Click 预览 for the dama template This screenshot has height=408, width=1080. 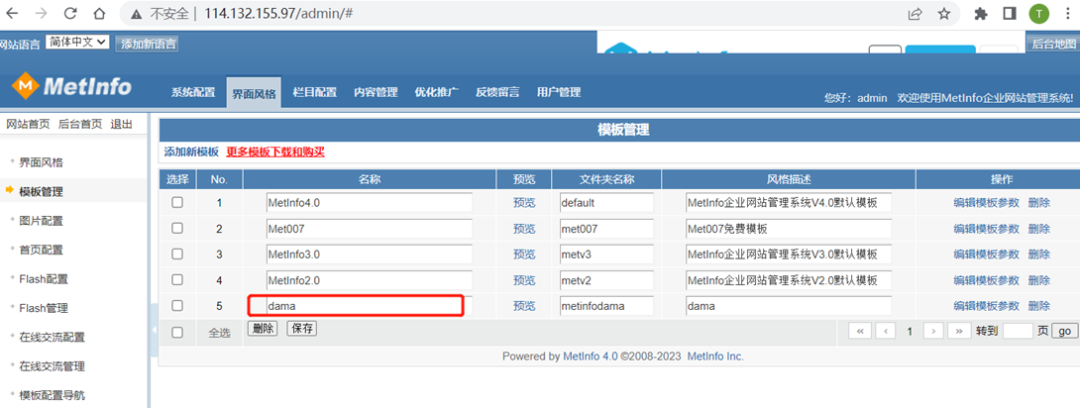point(523,305)
